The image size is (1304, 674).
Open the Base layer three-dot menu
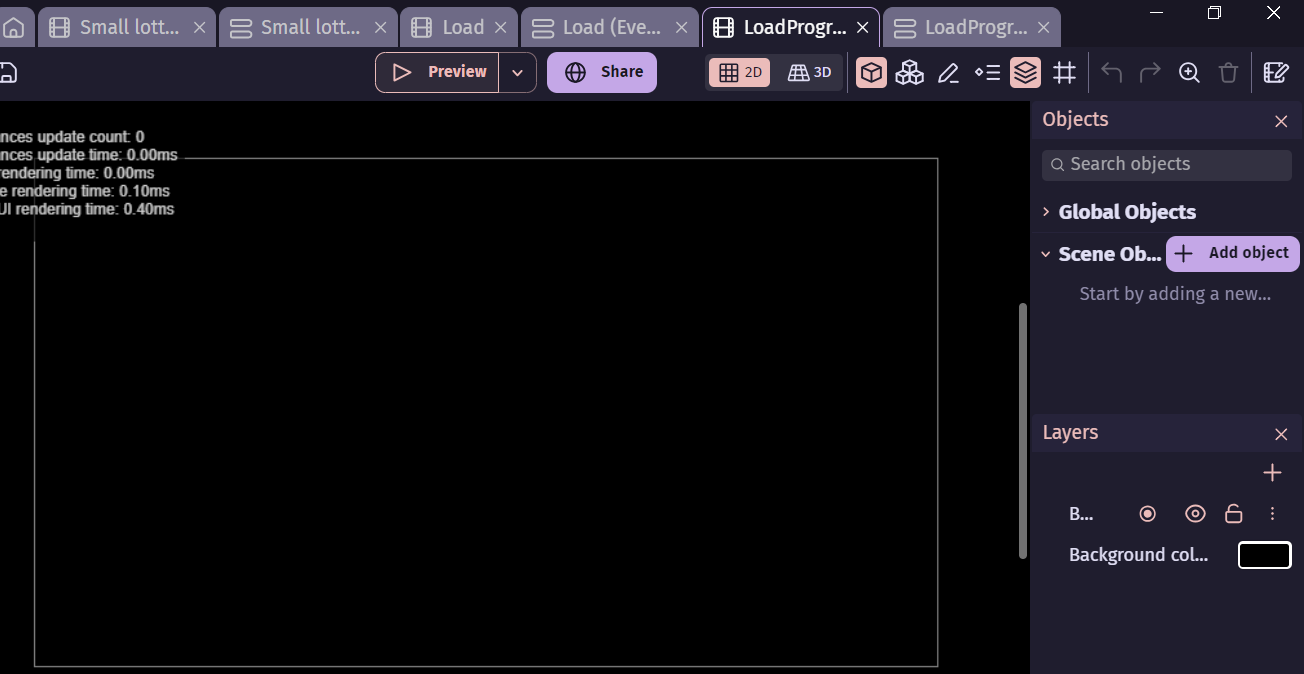click(x=1272, y=514)
